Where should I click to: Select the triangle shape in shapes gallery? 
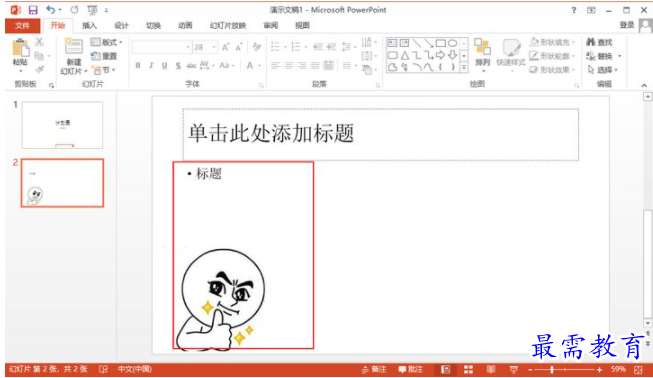[405, 55]
